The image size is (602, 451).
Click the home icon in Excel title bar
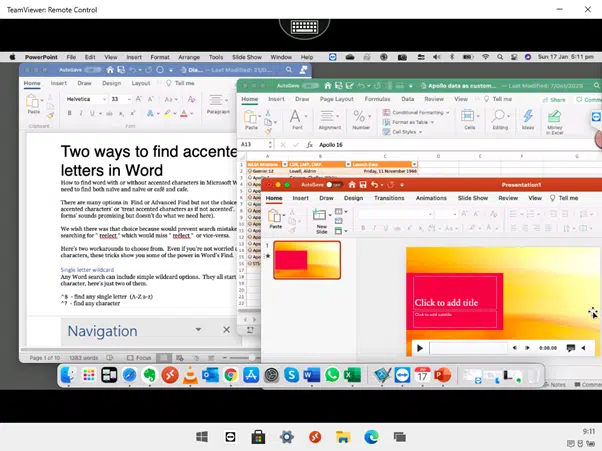pos(327,86)
